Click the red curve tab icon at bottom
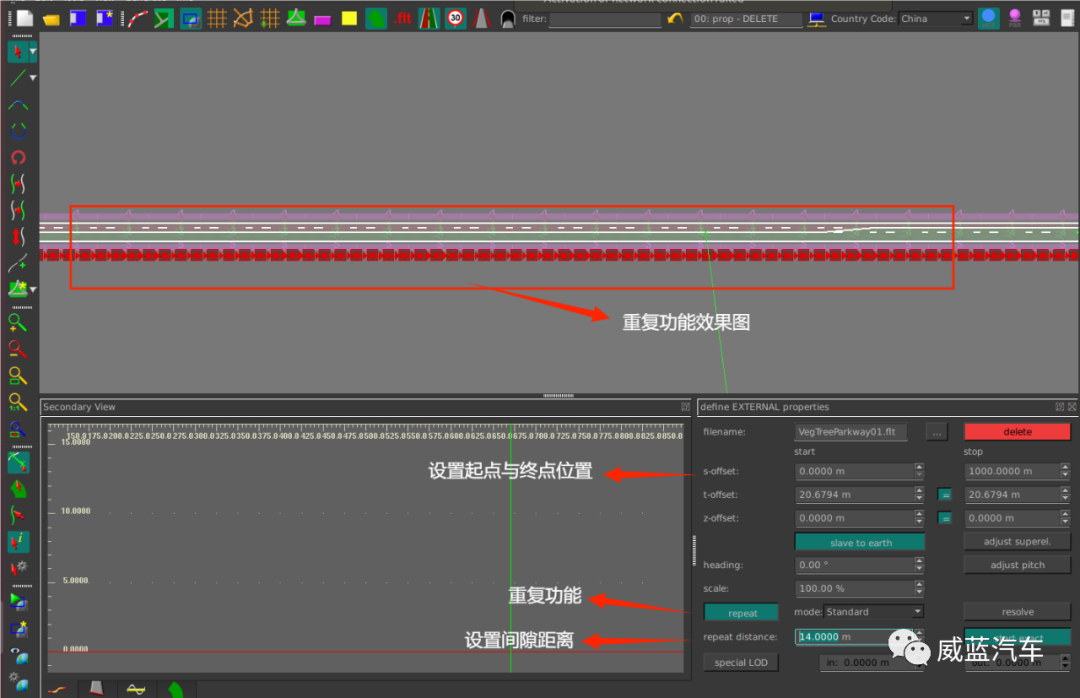The height and width of the screenshot is (698, 1080). point(58,689)
